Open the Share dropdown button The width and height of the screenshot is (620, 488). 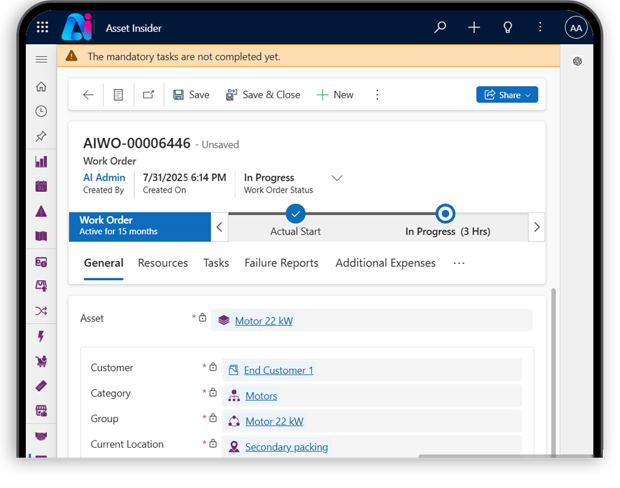click(x=507, y=95)
